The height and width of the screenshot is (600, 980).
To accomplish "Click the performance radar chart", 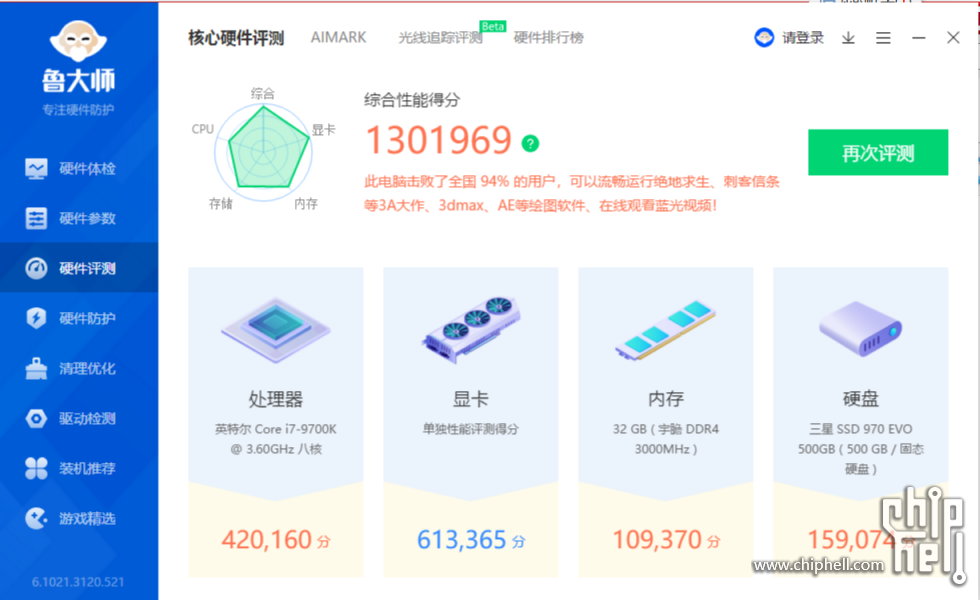I will click(x=264, y=151).
